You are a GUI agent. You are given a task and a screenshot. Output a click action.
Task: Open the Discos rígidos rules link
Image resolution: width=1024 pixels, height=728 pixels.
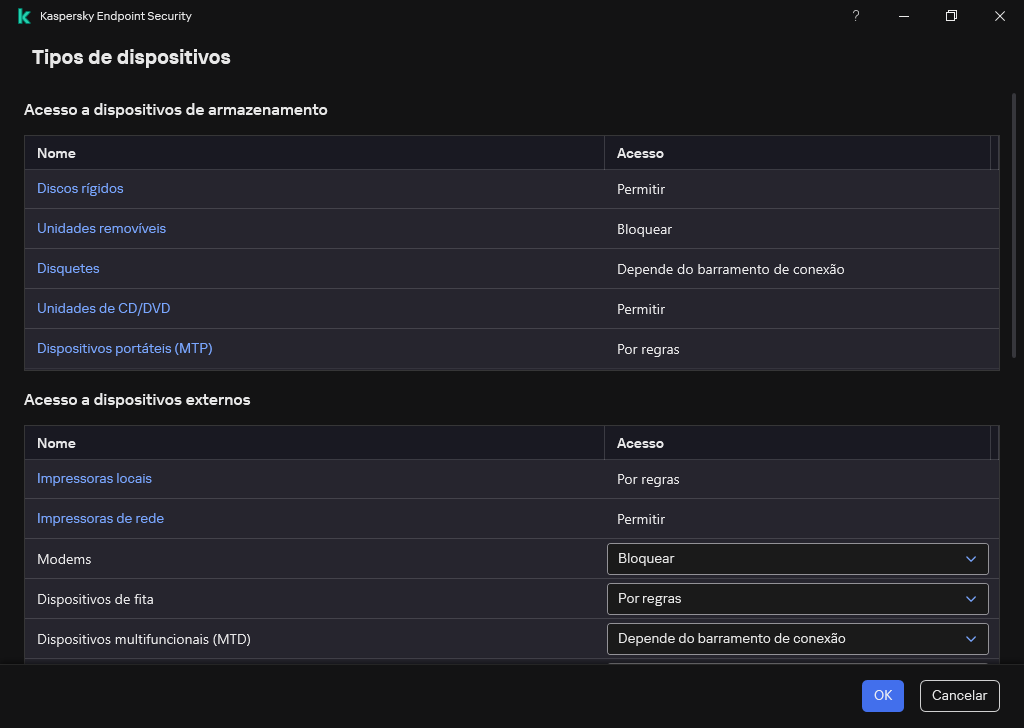coord(80,188)
